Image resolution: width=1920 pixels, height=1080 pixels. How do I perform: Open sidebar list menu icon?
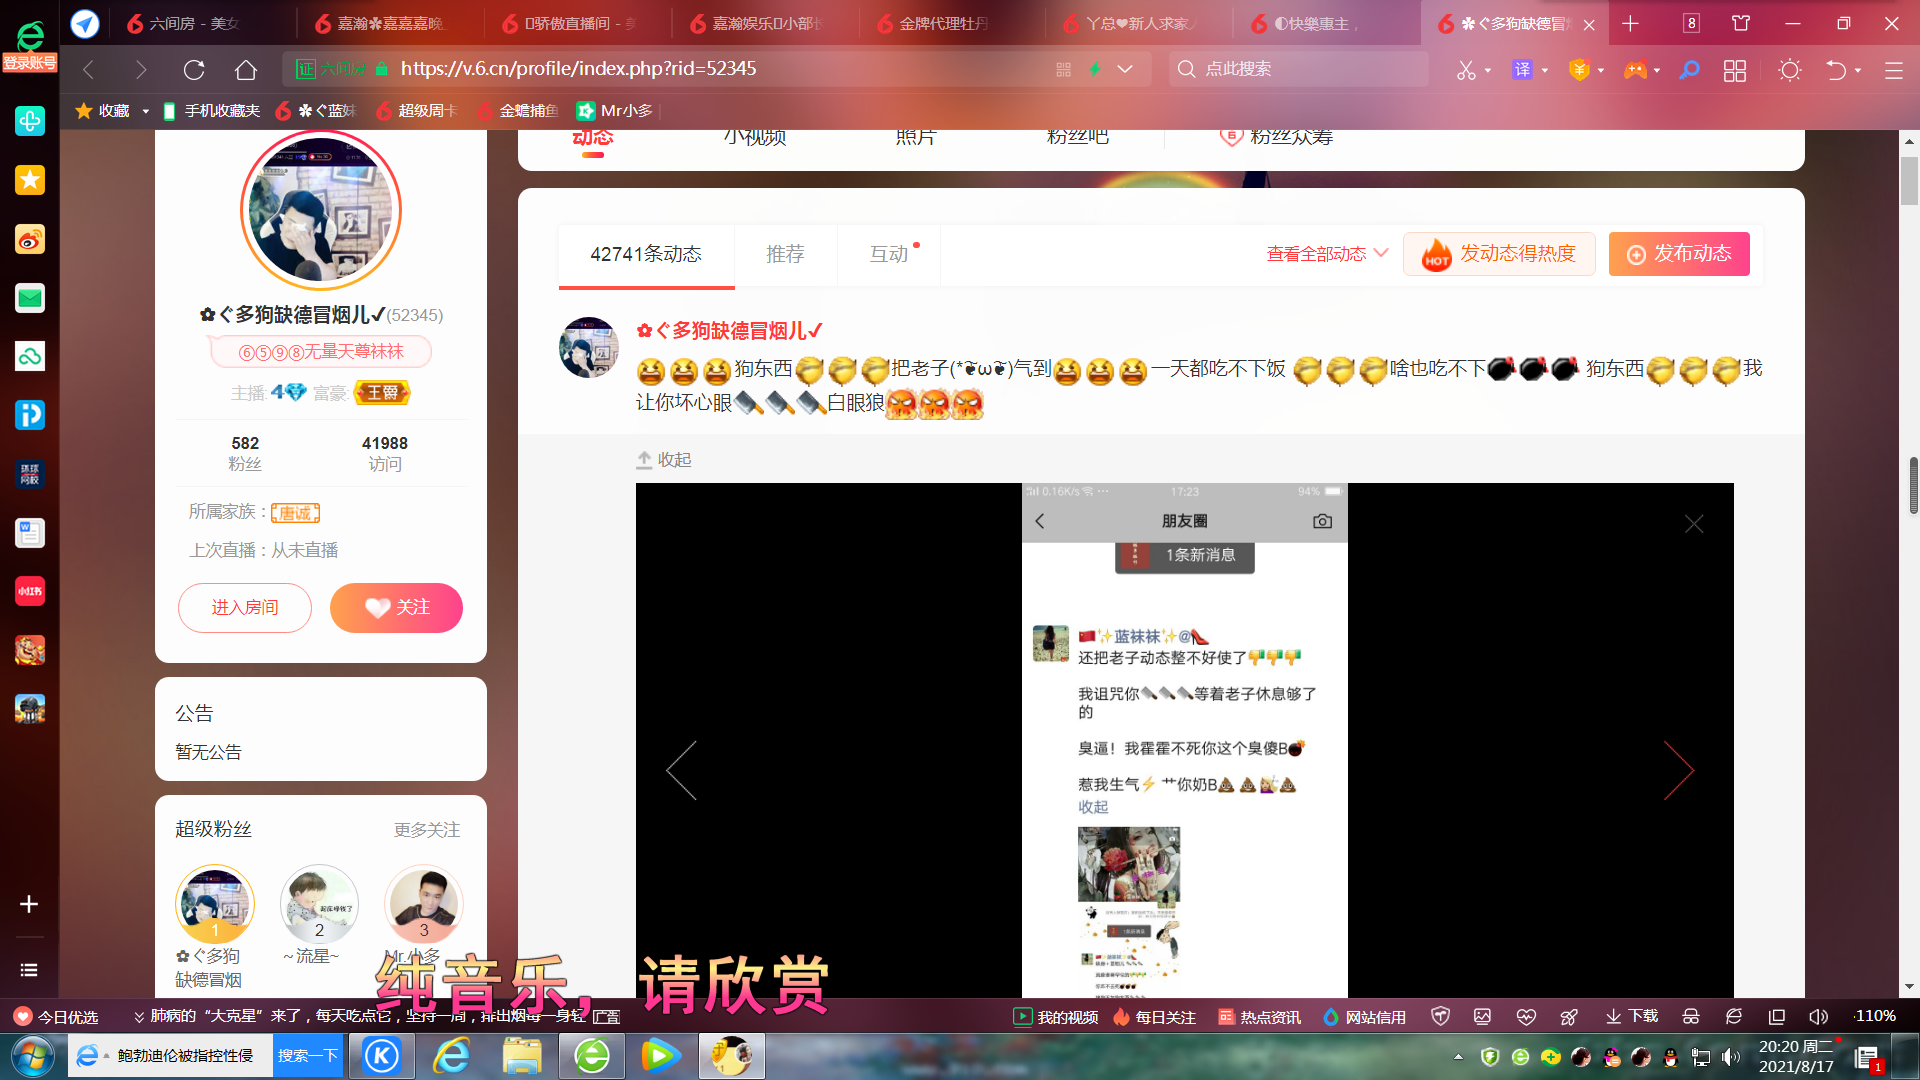(29, 970)
